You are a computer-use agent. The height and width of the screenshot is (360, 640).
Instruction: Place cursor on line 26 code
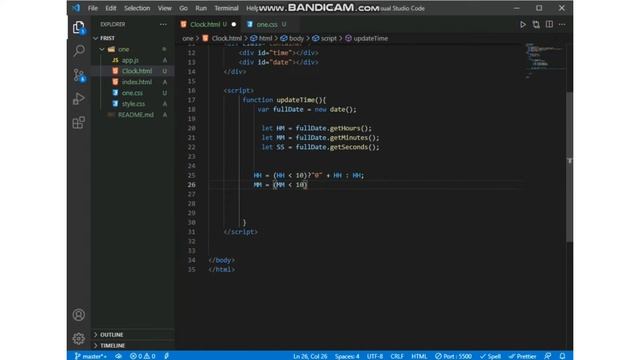coord(280,185)
